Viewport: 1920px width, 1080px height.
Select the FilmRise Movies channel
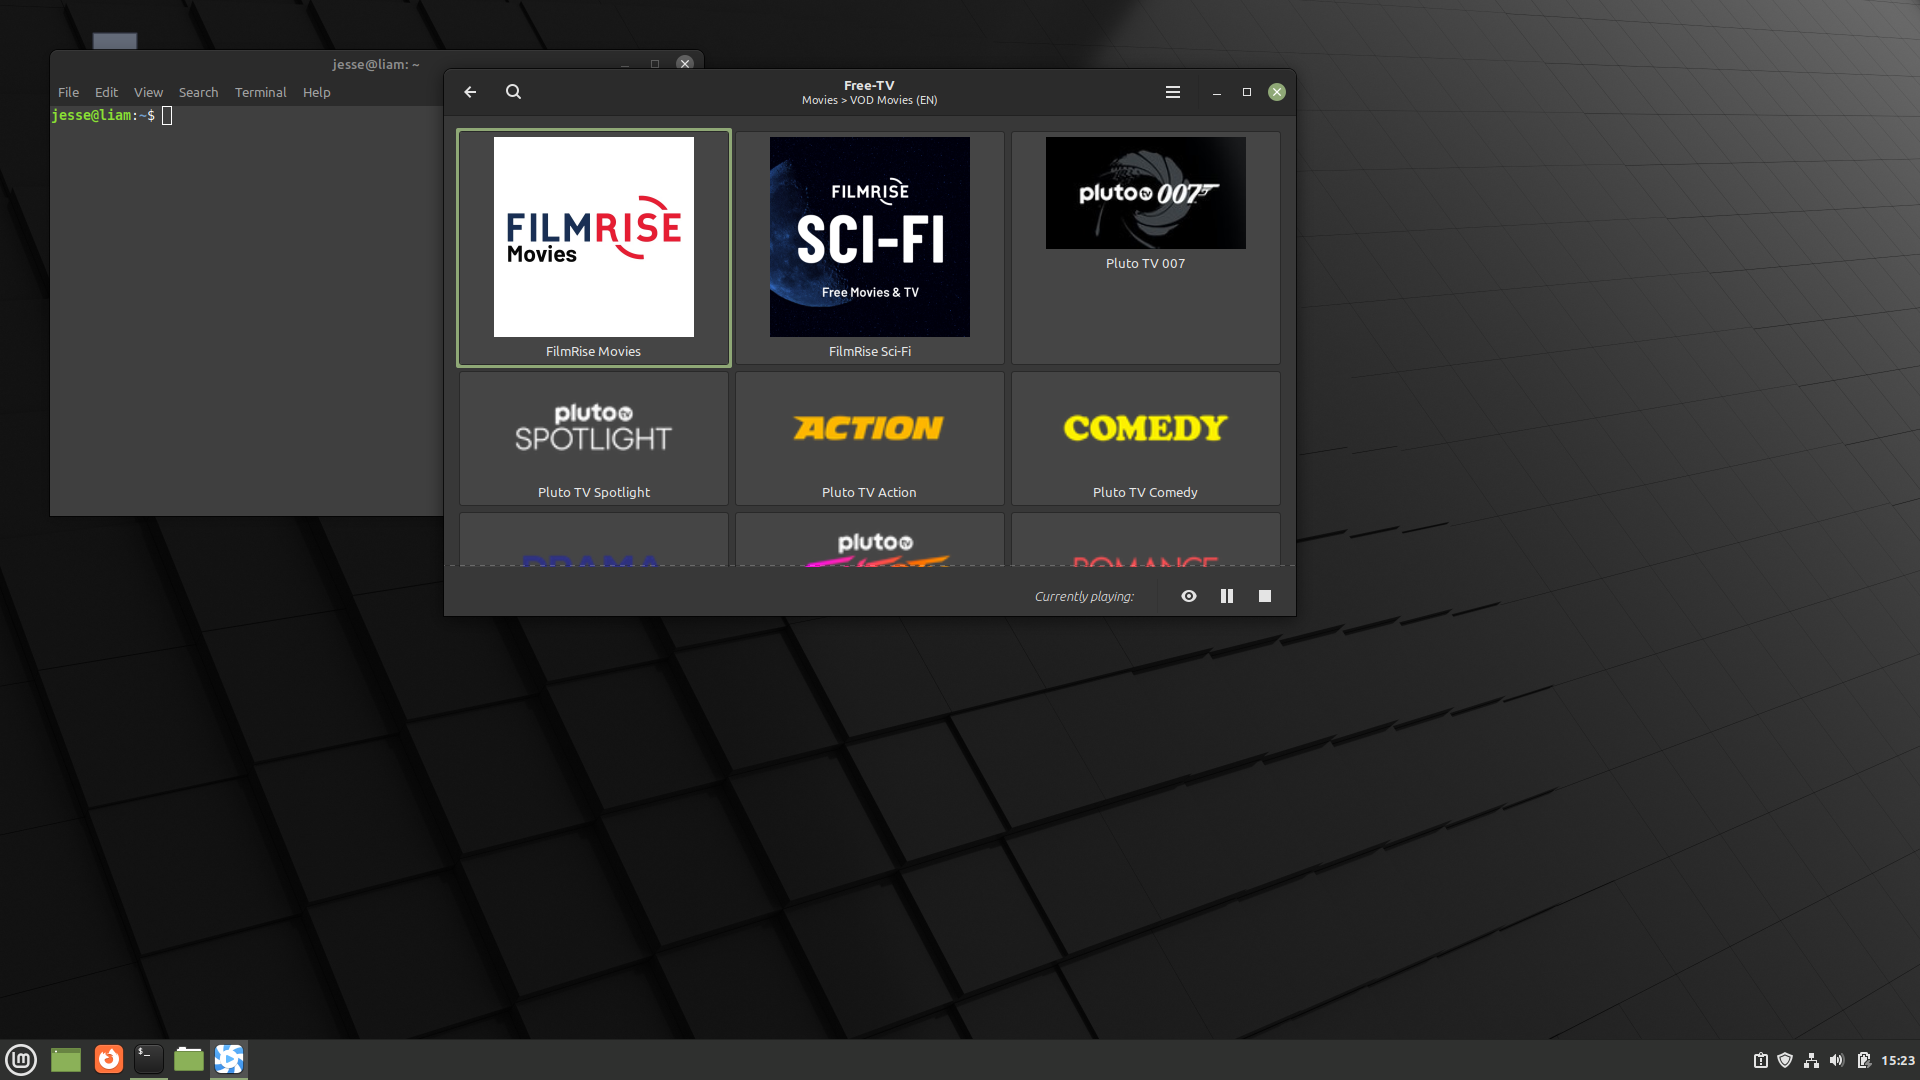594,248
